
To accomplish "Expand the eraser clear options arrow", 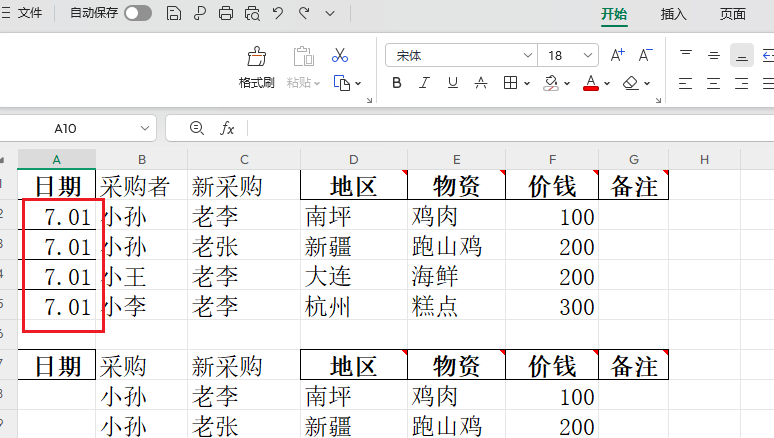I will [647, 83].
